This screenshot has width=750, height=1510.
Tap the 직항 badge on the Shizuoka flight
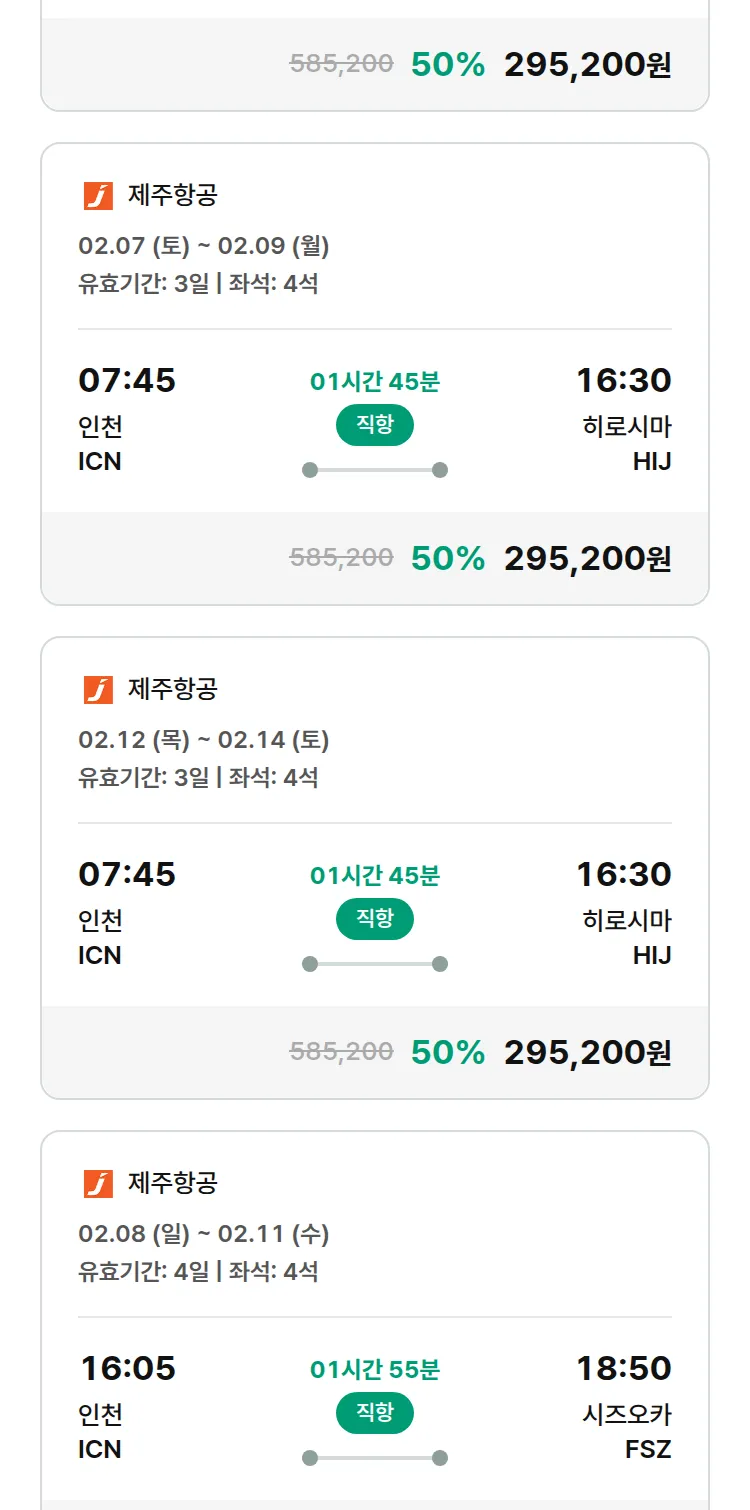374,1413
